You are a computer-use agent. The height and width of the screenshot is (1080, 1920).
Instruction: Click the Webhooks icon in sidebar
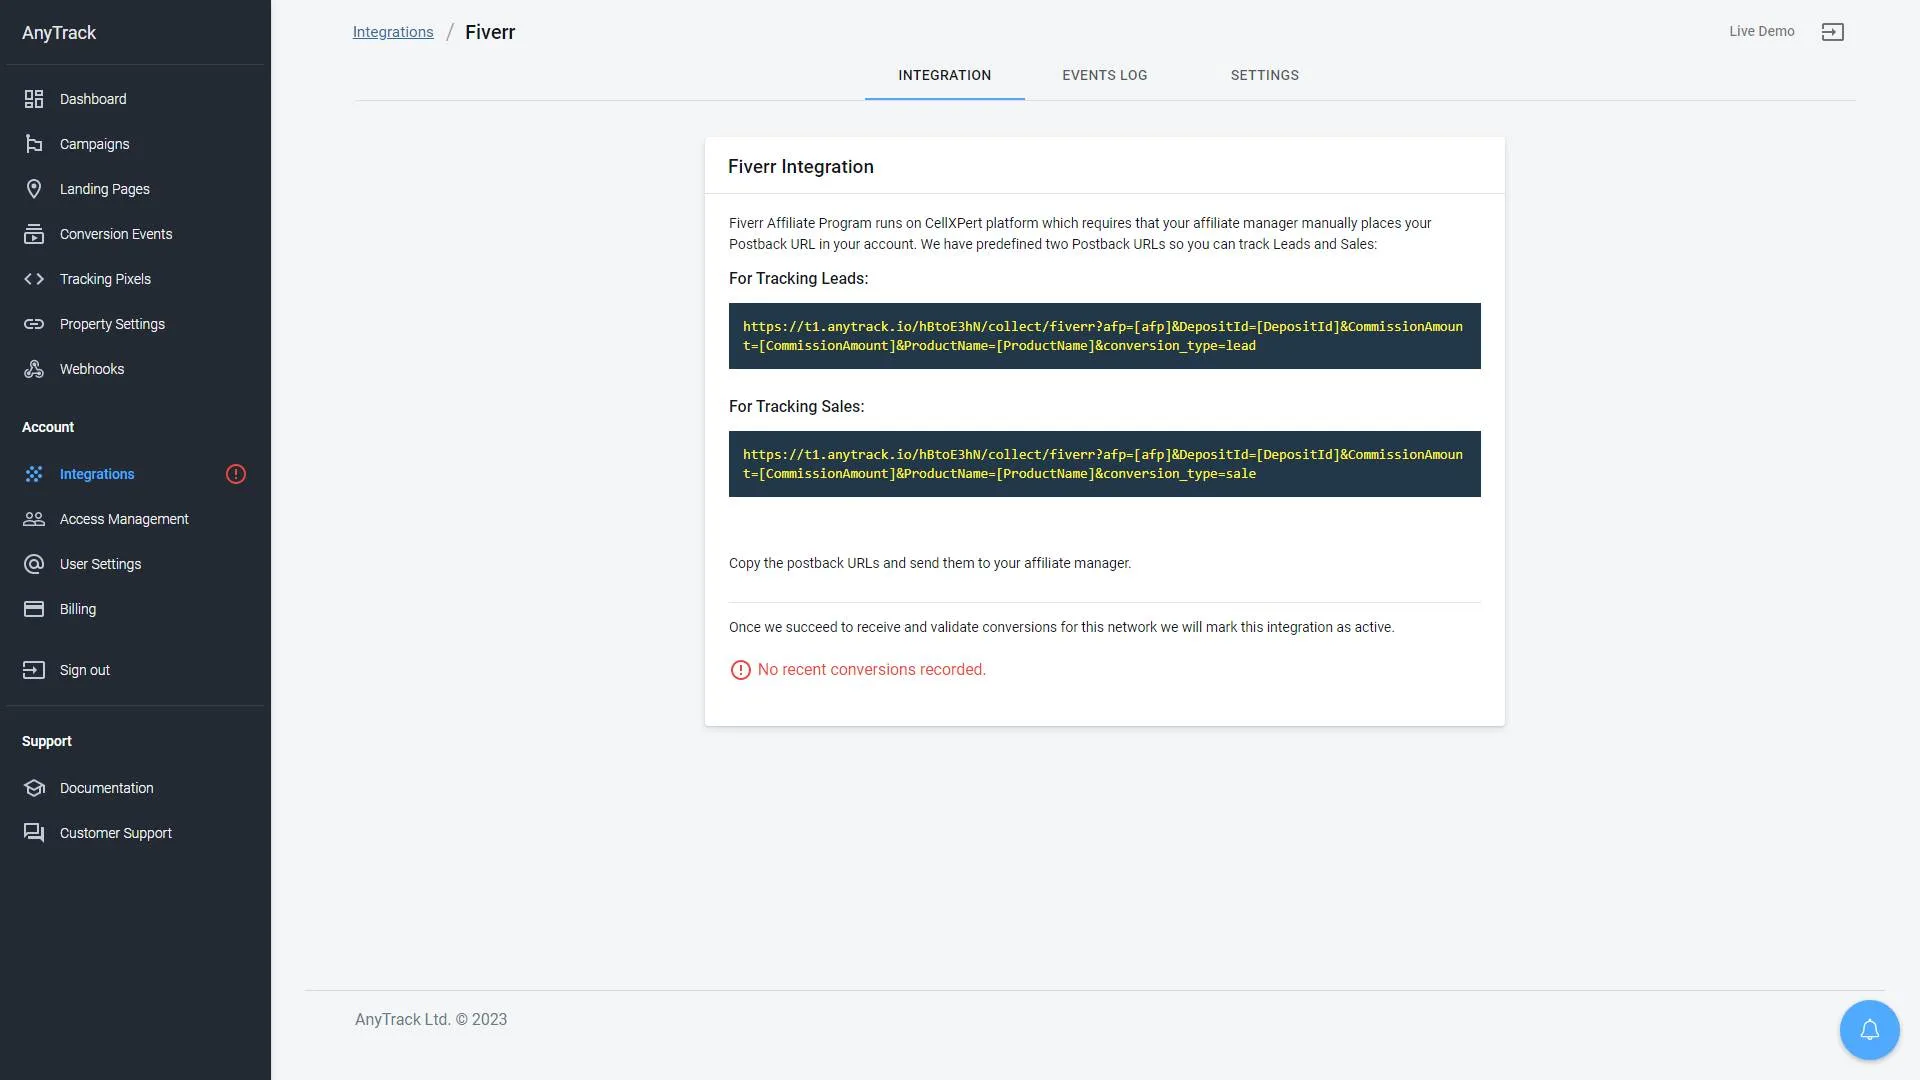pos(34,369)
